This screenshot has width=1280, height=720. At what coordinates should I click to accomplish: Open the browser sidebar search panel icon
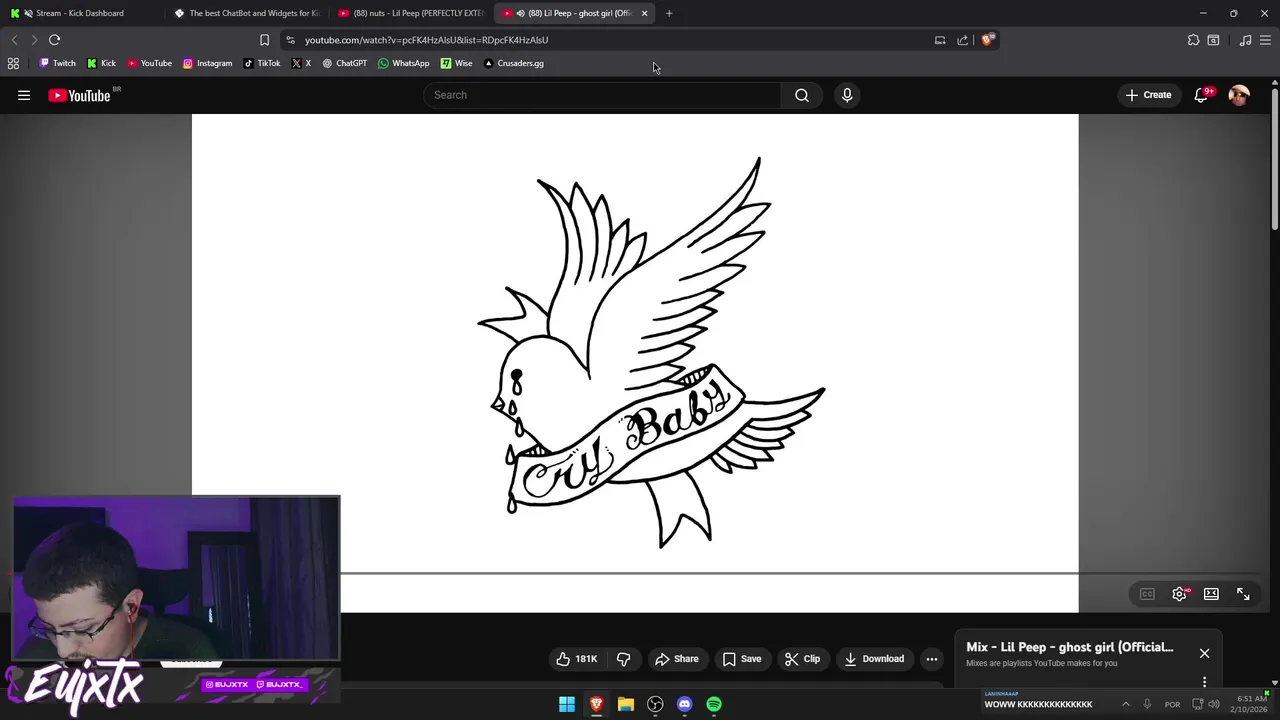tap(1213, 40)
